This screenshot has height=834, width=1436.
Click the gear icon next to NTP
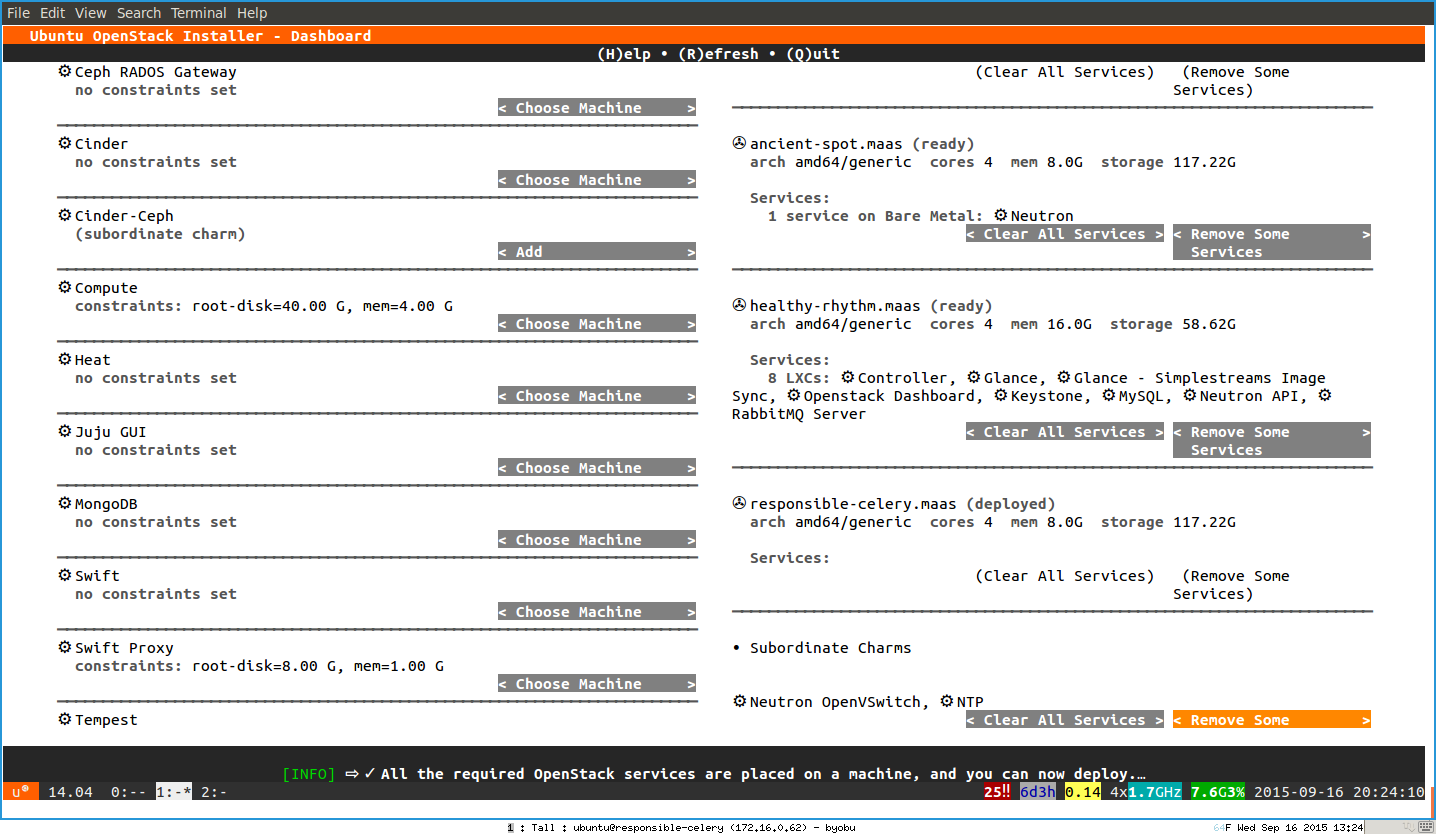click(x=947, y=702)
